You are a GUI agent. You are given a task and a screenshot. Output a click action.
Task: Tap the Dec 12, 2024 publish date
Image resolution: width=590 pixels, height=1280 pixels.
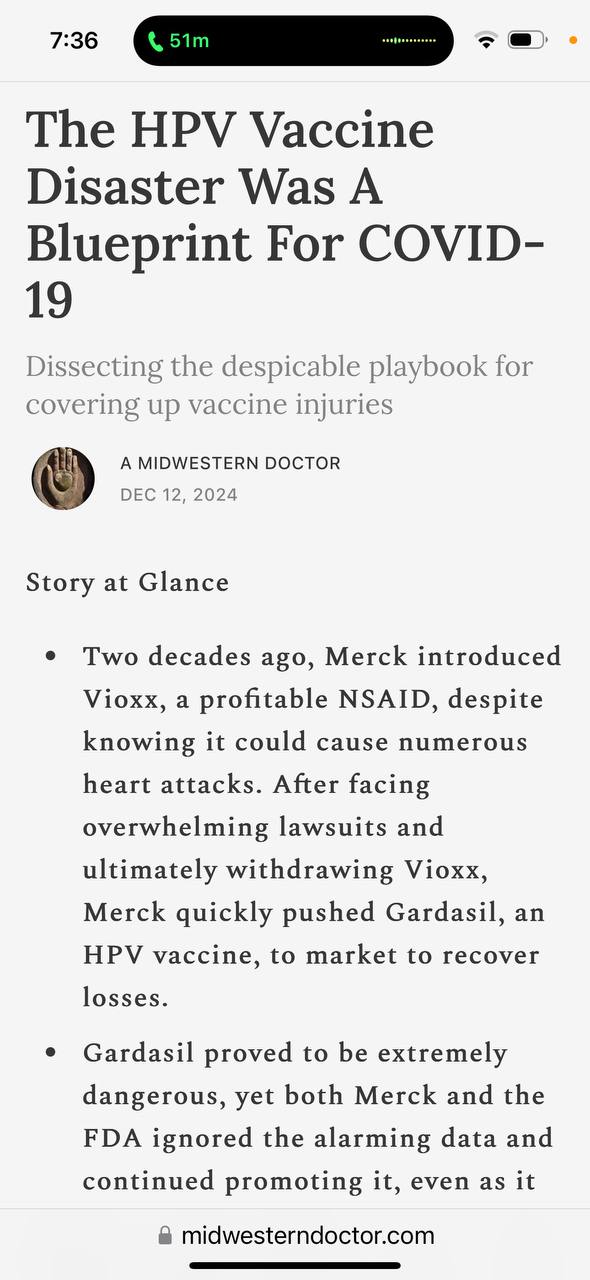tap(179, 494)
